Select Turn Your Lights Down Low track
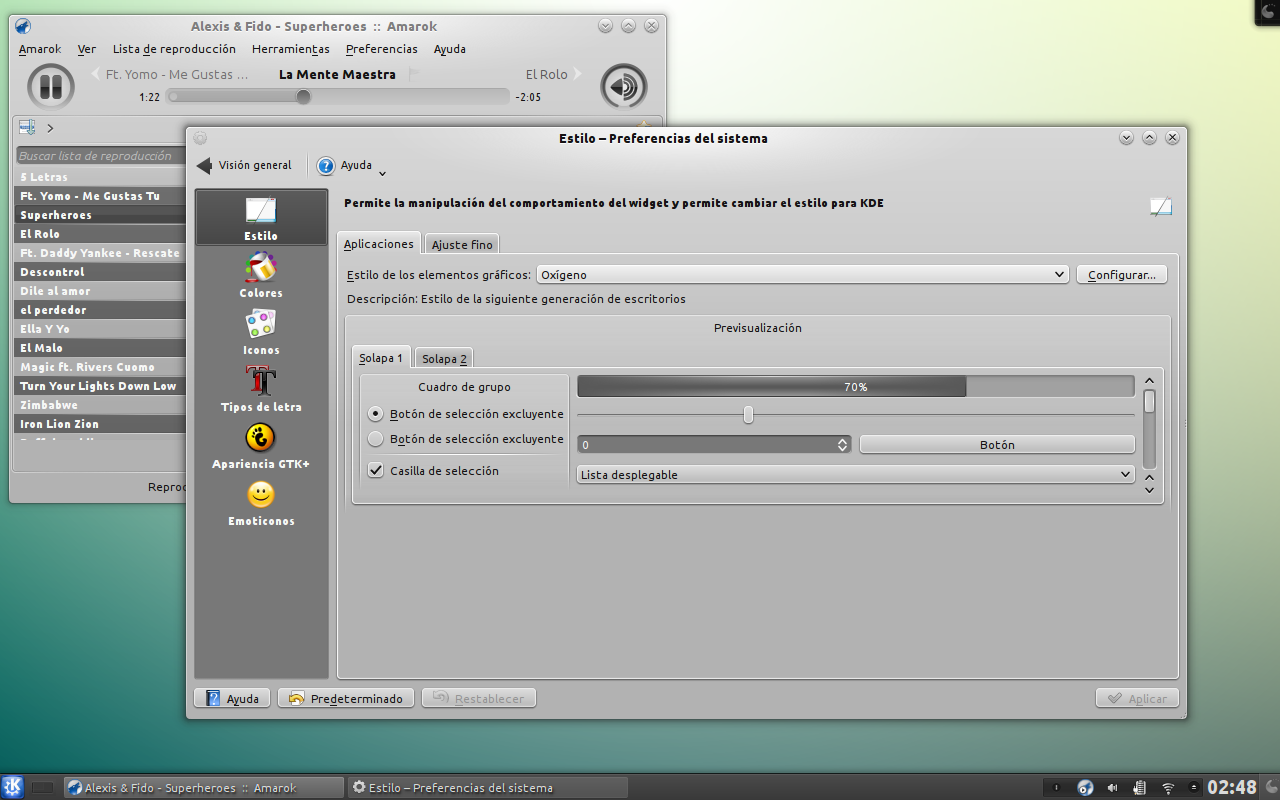 [x=101, y=386]
